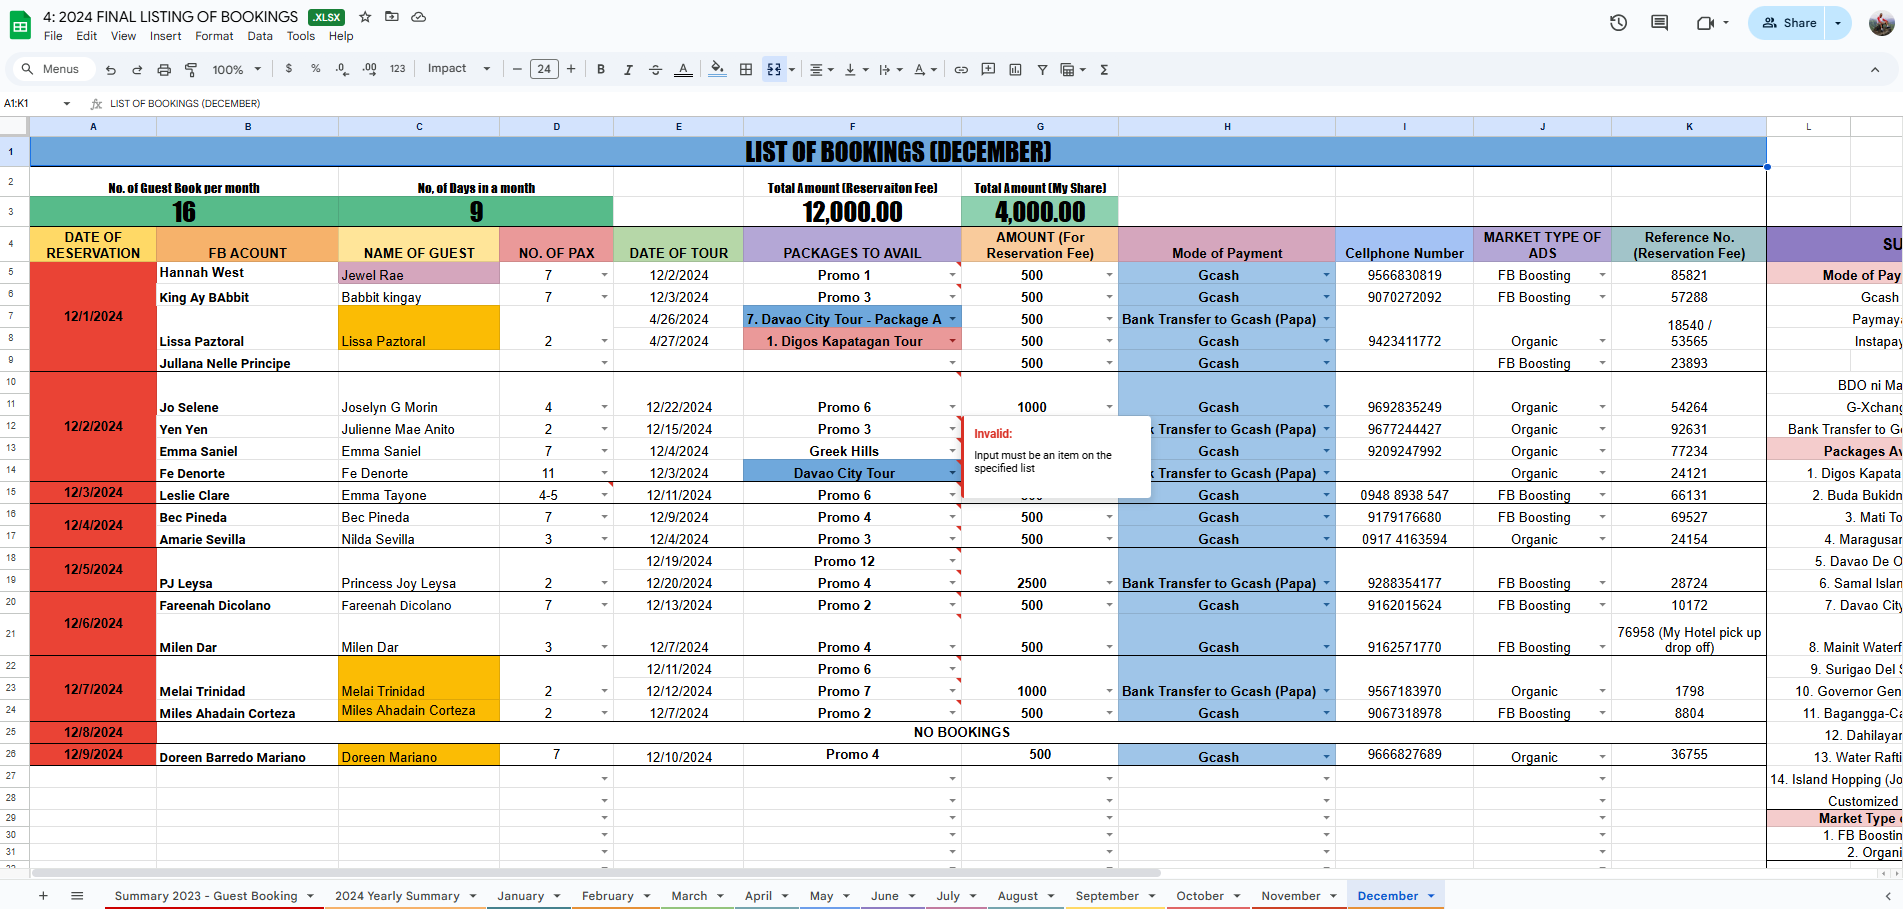
Task: Select the Paint format tool
Action: pos(191,70)
